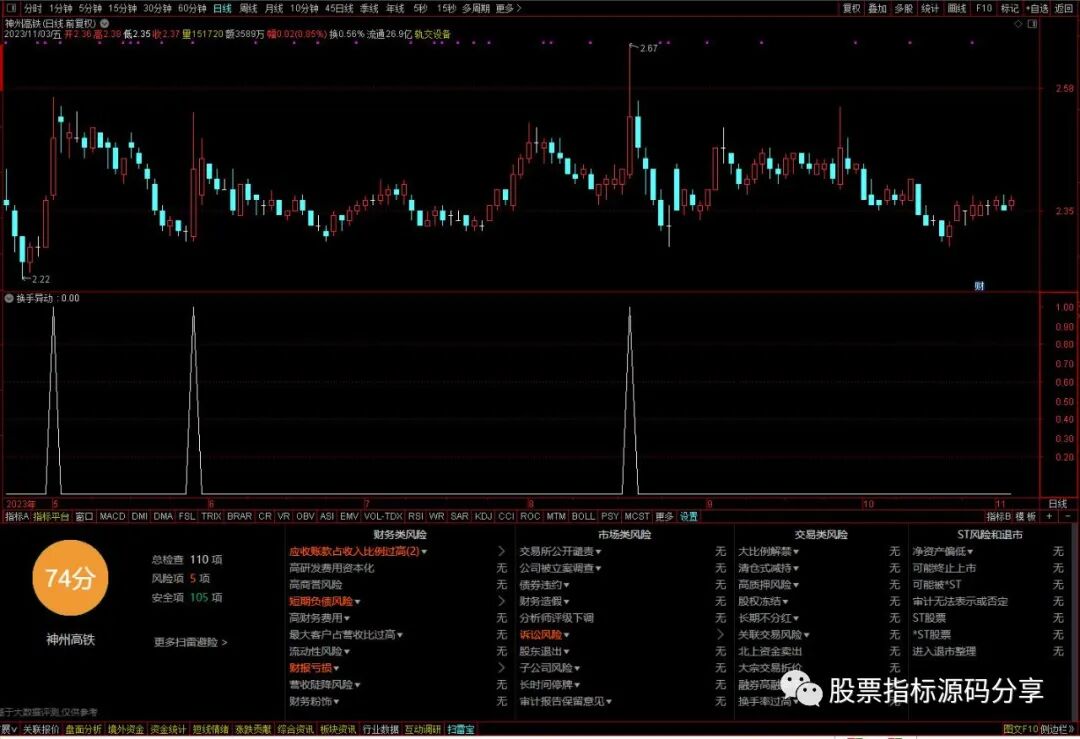This screenshot has height=739, width=1080.
Task: Expand the 短期负债风险 item
Action: 324,601
